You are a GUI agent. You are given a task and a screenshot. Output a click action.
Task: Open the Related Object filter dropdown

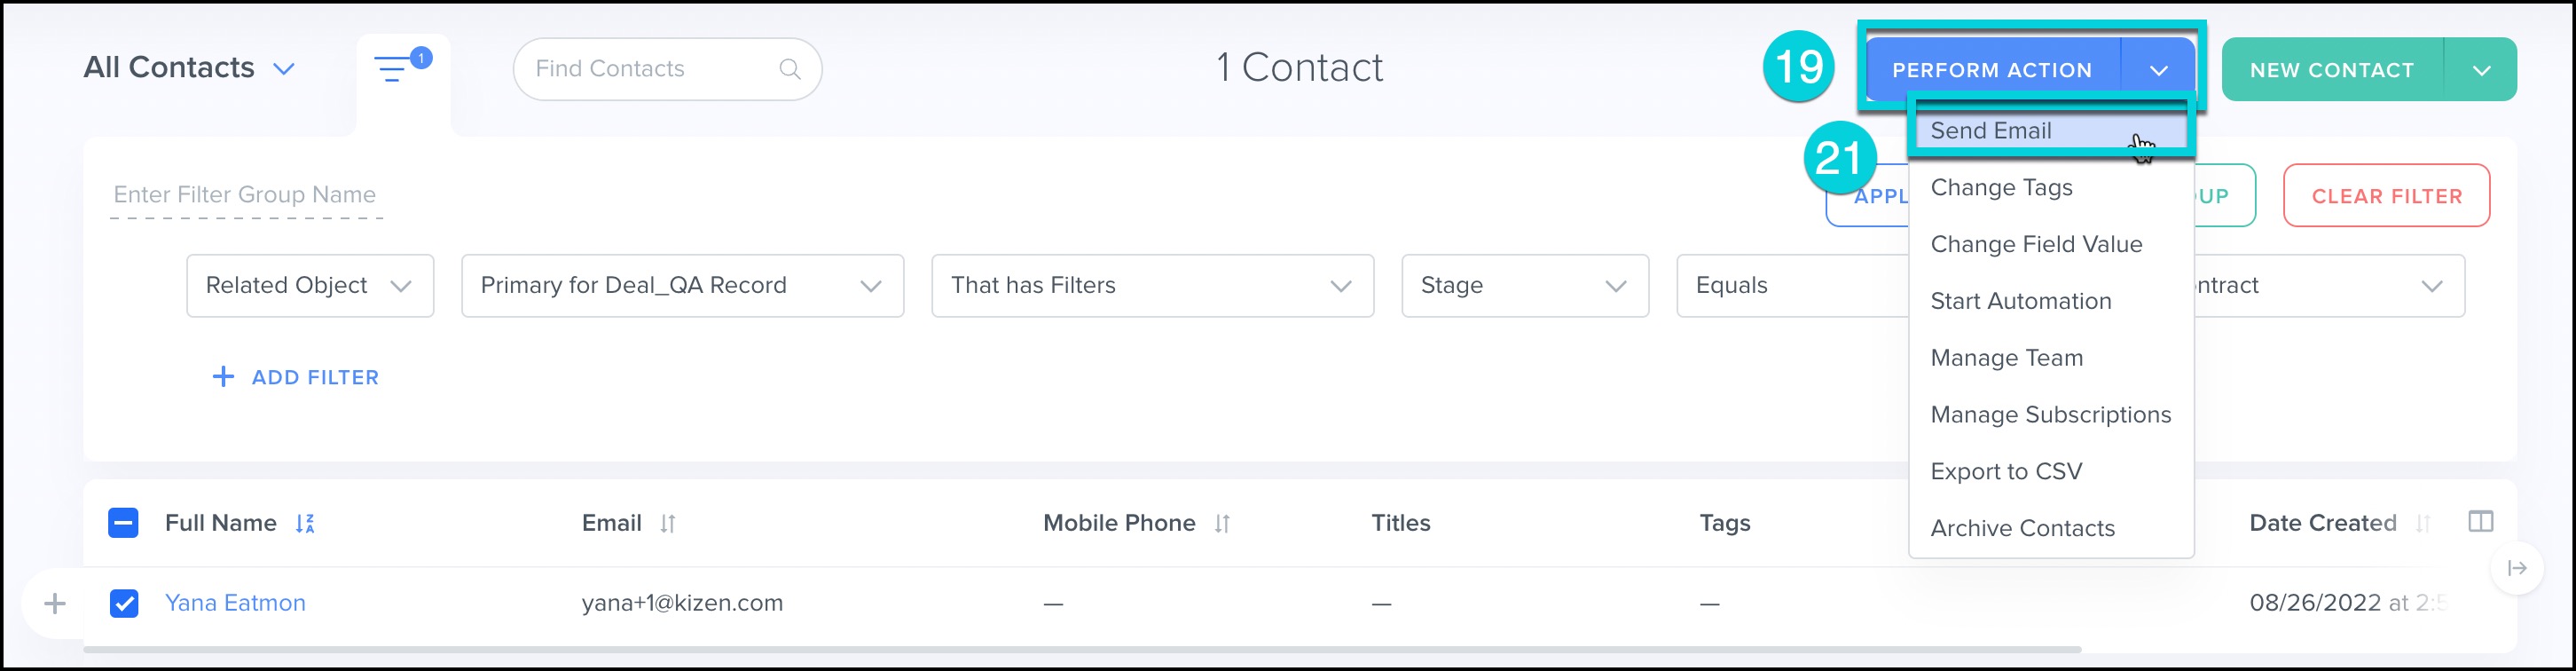point(310,286)
